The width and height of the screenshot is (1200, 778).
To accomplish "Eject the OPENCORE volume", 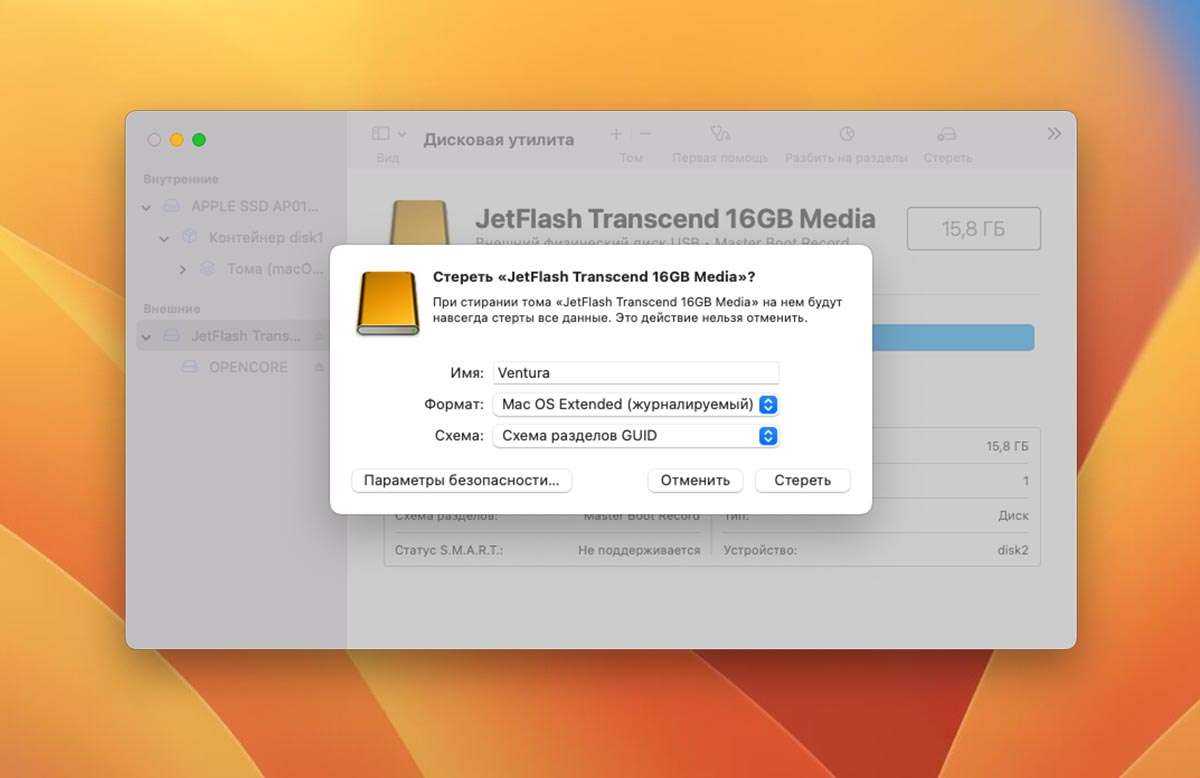I will tap(319, 367).
